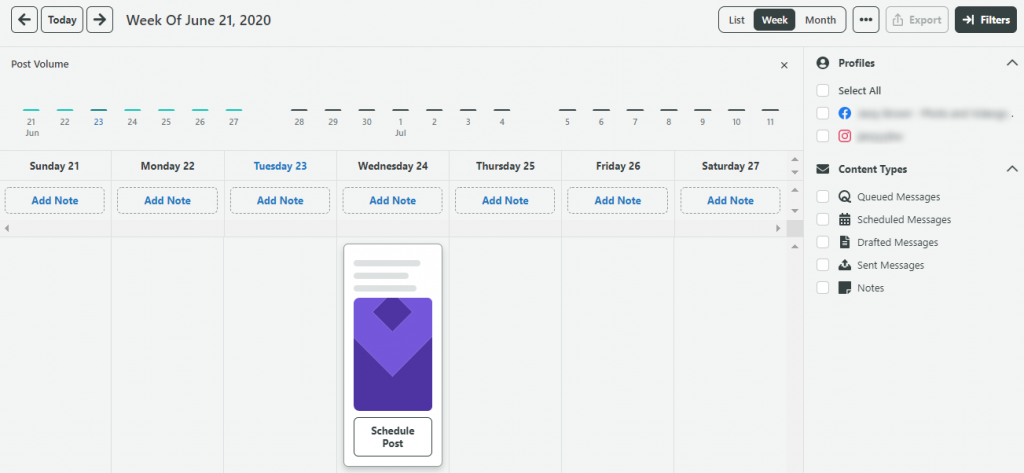Switch to List view
1024x473 pixels.
coord(736,20)
